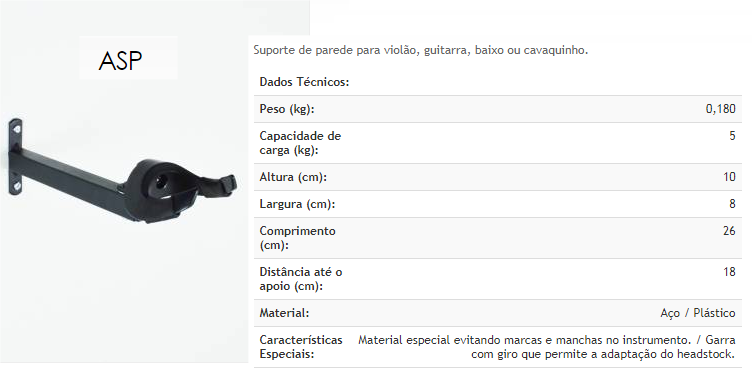Click the Características Especiais label
Viewport: 752px width, 370px height.
[x=301, y=347]
